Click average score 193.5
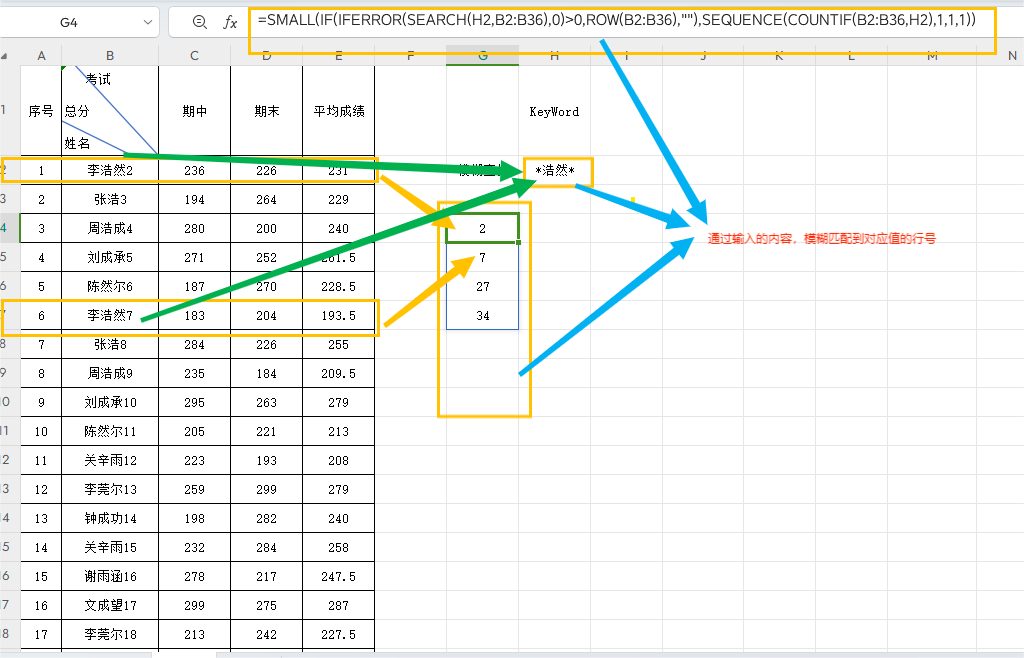The width and height of the screenshot is (1024, 658). [x=338, y=315]
